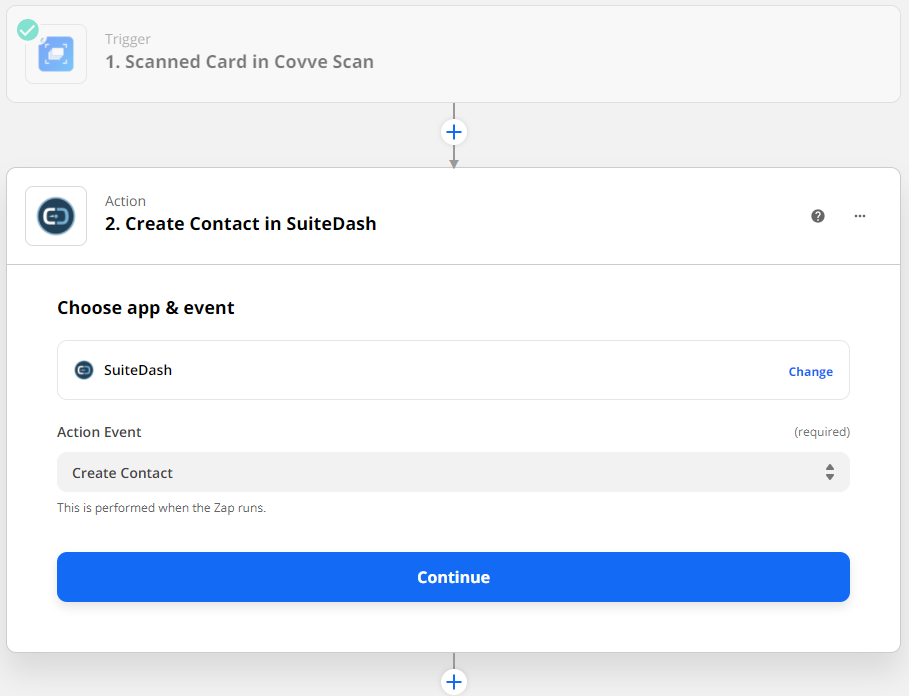Open the Action Event dropdown

440,472
